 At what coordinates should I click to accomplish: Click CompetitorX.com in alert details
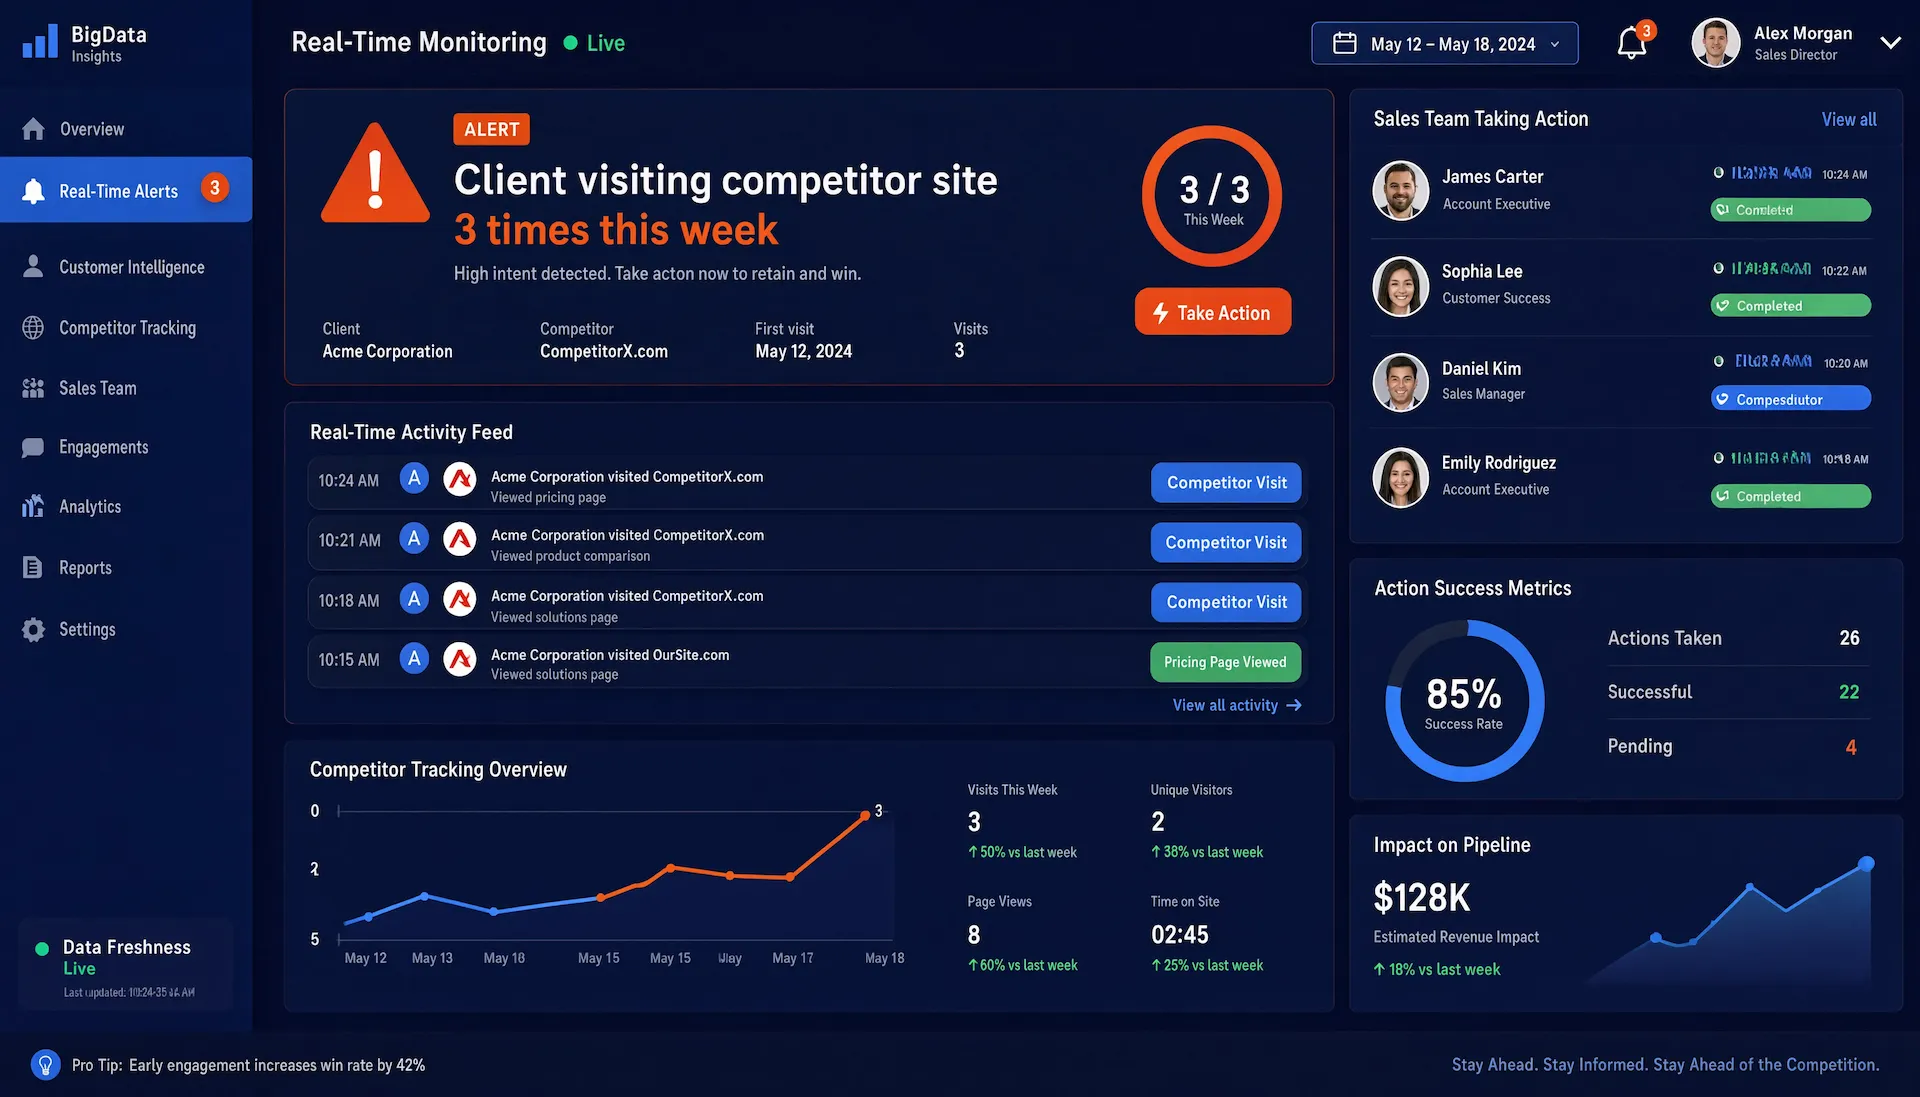[x=604, y=351]
